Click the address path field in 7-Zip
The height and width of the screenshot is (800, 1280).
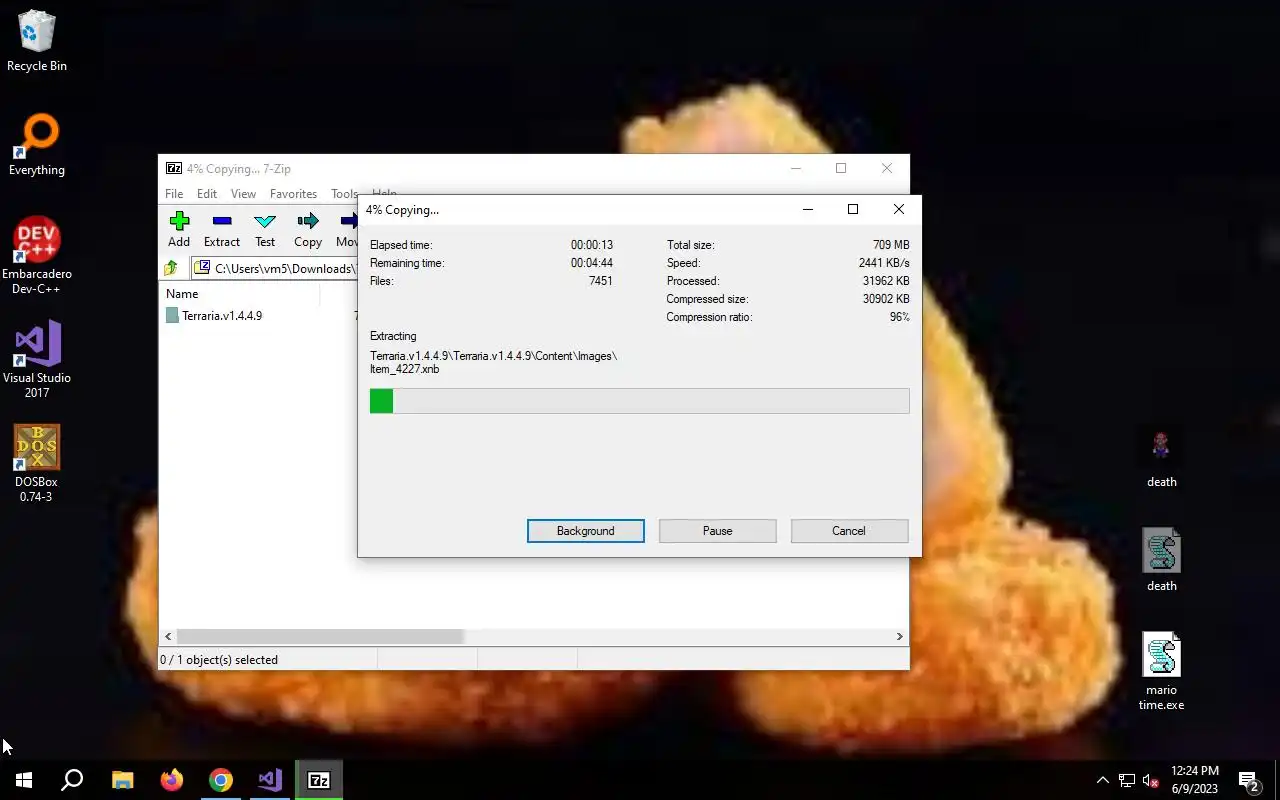pyautogui.click(x=275, y=268)
